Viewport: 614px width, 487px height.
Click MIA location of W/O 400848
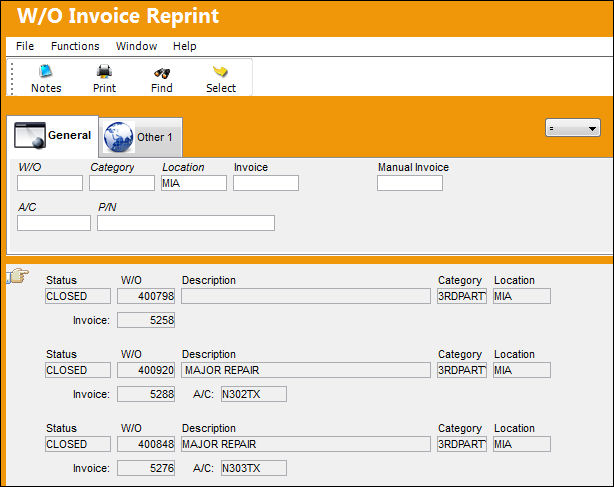522,444
